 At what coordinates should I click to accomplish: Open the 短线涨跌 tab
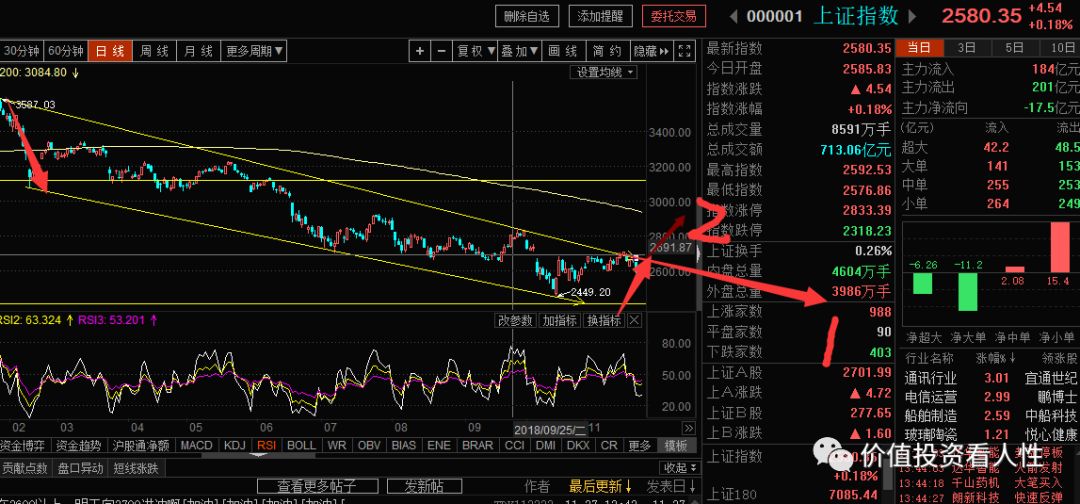(136, 468)
